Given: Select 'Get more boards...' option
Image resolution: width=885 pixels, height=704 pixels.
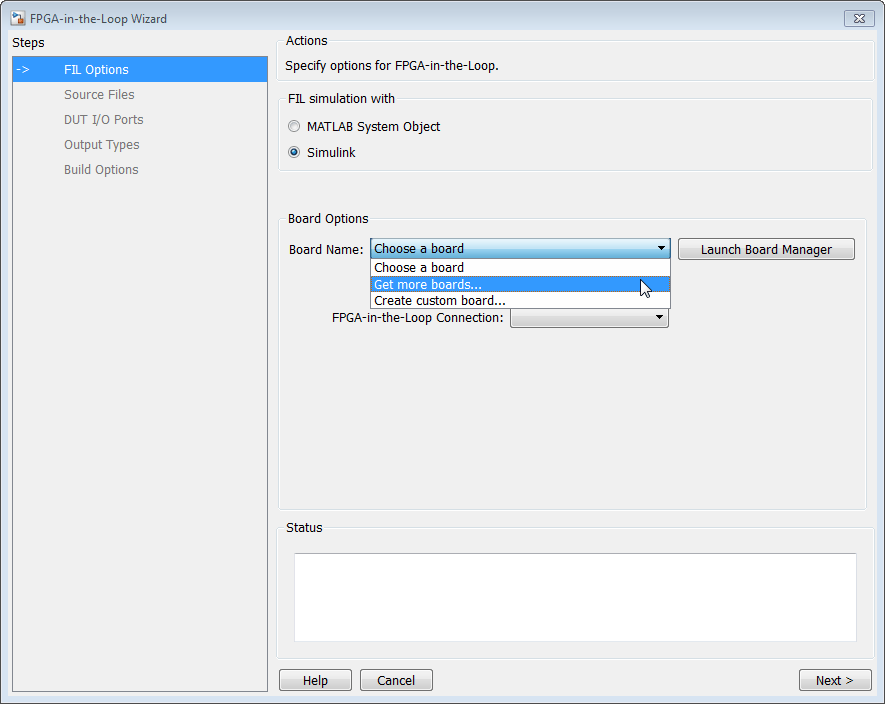Looking at the screenshot, I should [520, 285].
